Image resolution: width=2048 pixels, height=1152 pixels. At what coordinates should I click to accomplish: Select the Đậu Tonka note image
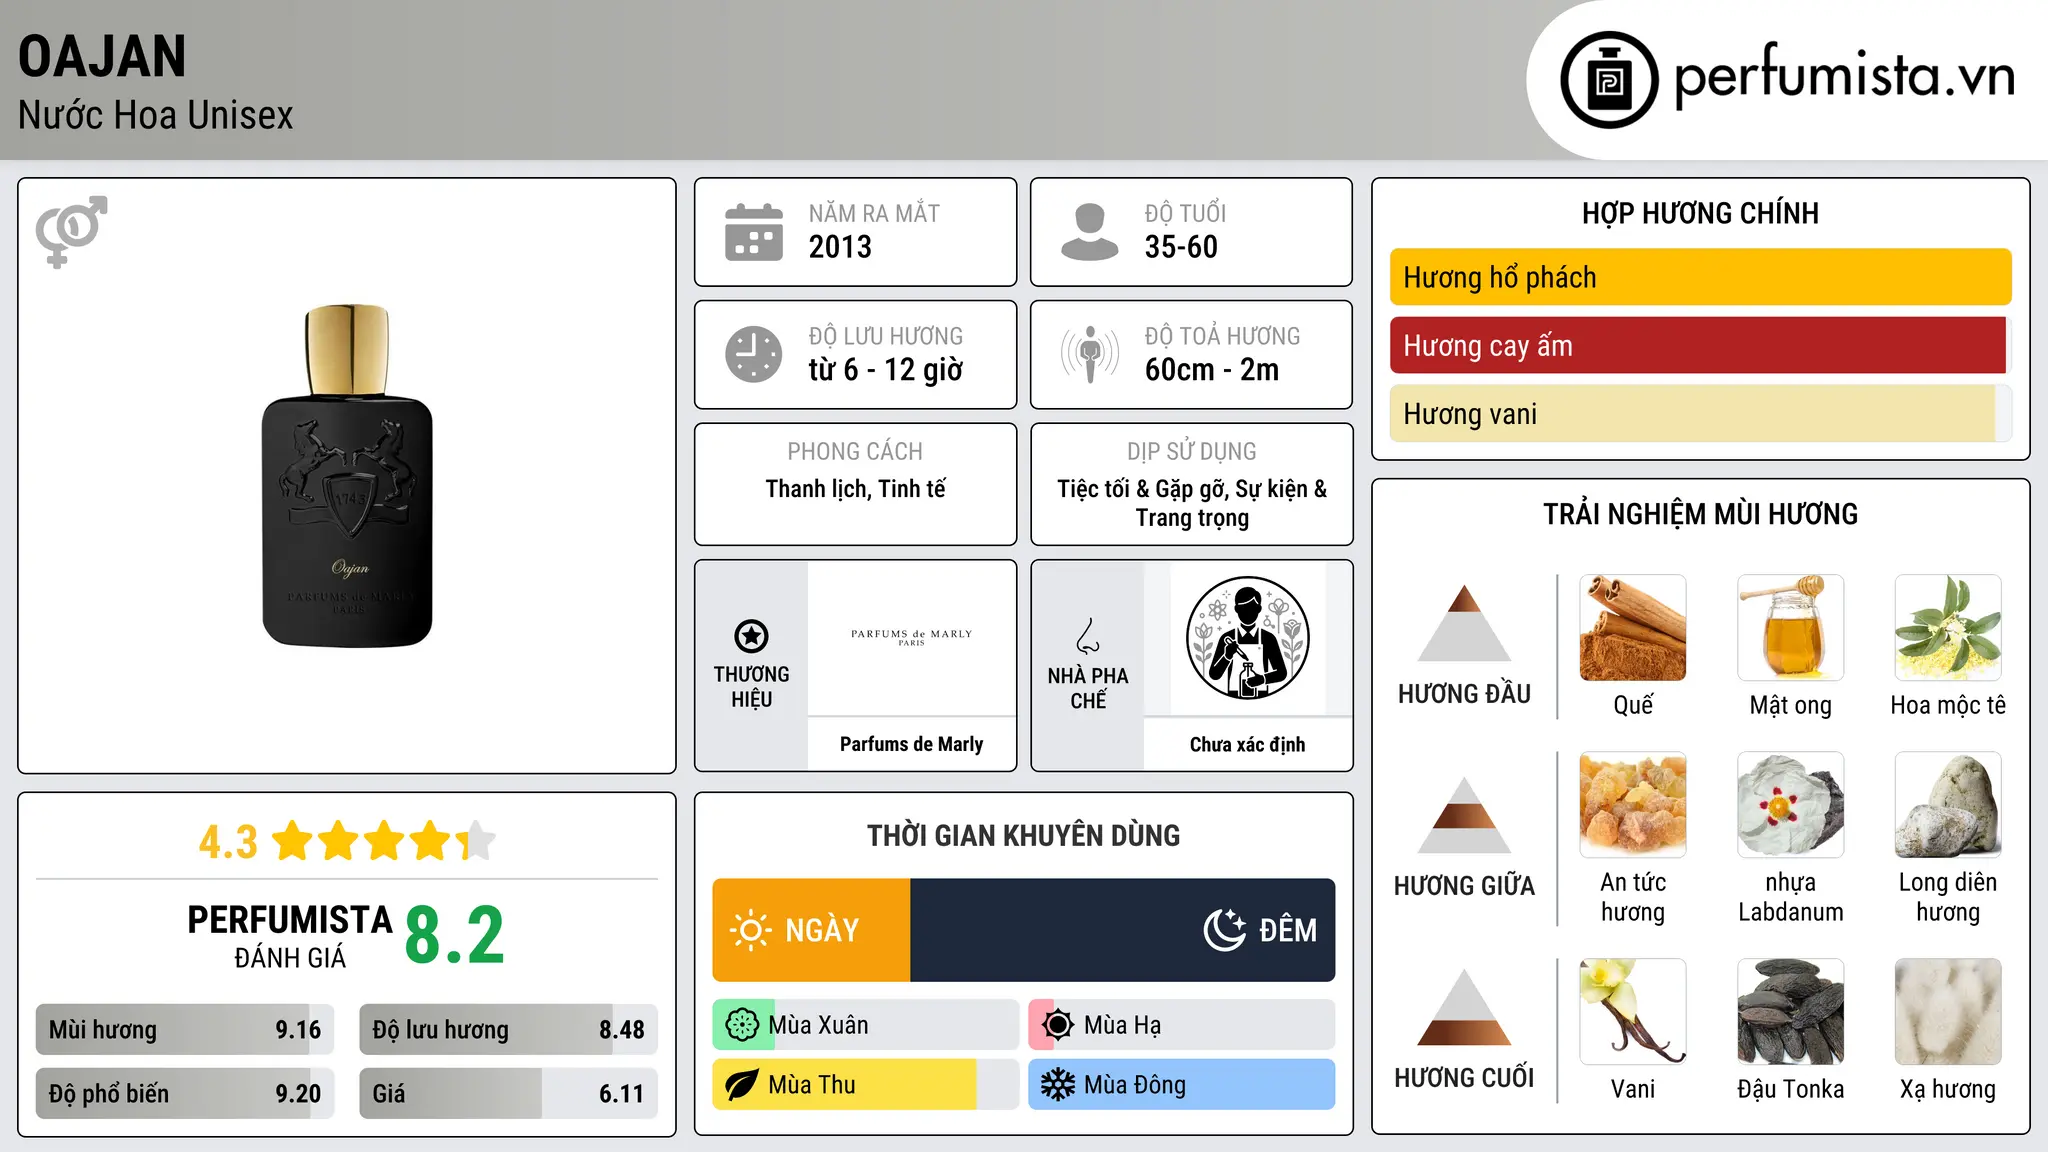tap(1790, 1012)
